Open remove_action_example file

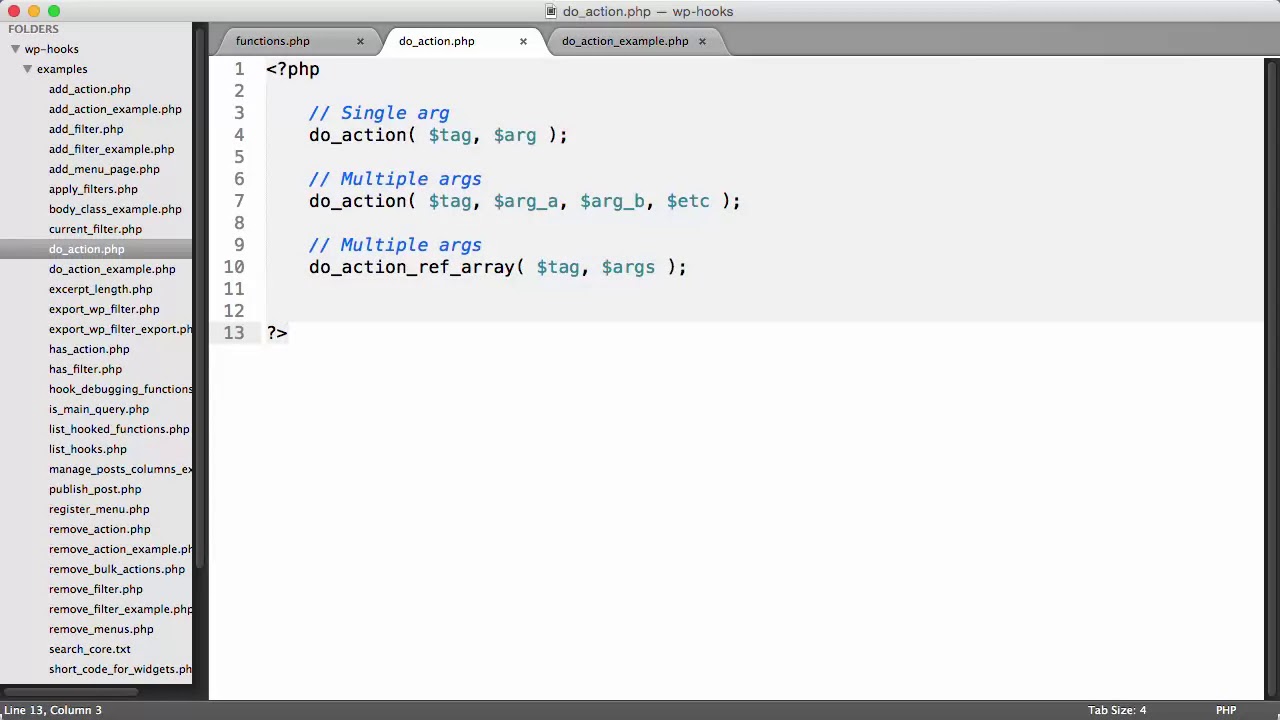(121, 549)
